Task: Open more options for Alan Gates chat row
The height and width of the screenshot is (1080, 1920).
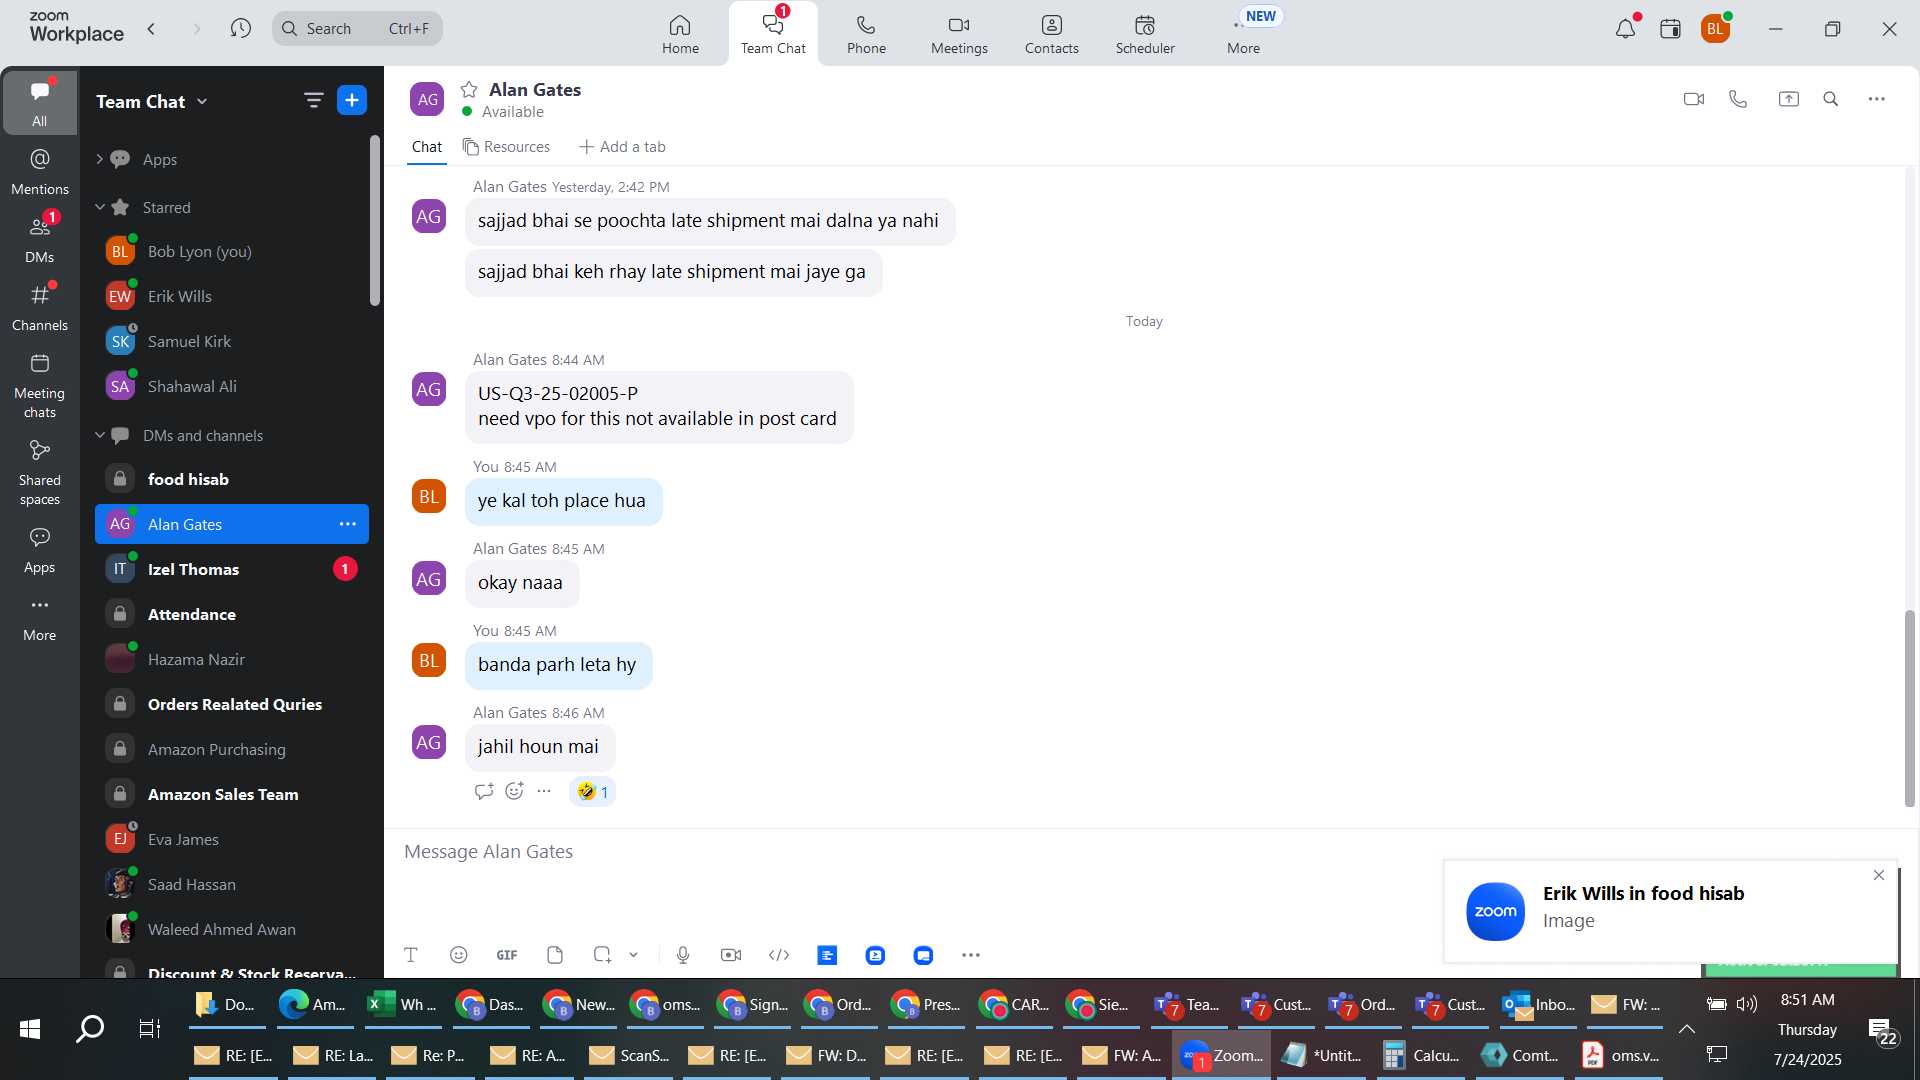Action: click(347, 524)
